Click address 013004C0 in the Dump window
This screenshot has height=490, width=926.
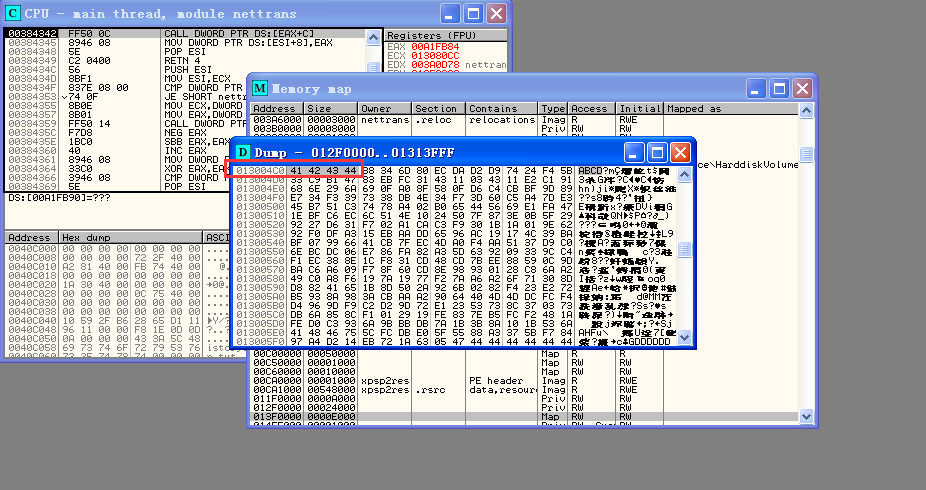coord(260,171)
